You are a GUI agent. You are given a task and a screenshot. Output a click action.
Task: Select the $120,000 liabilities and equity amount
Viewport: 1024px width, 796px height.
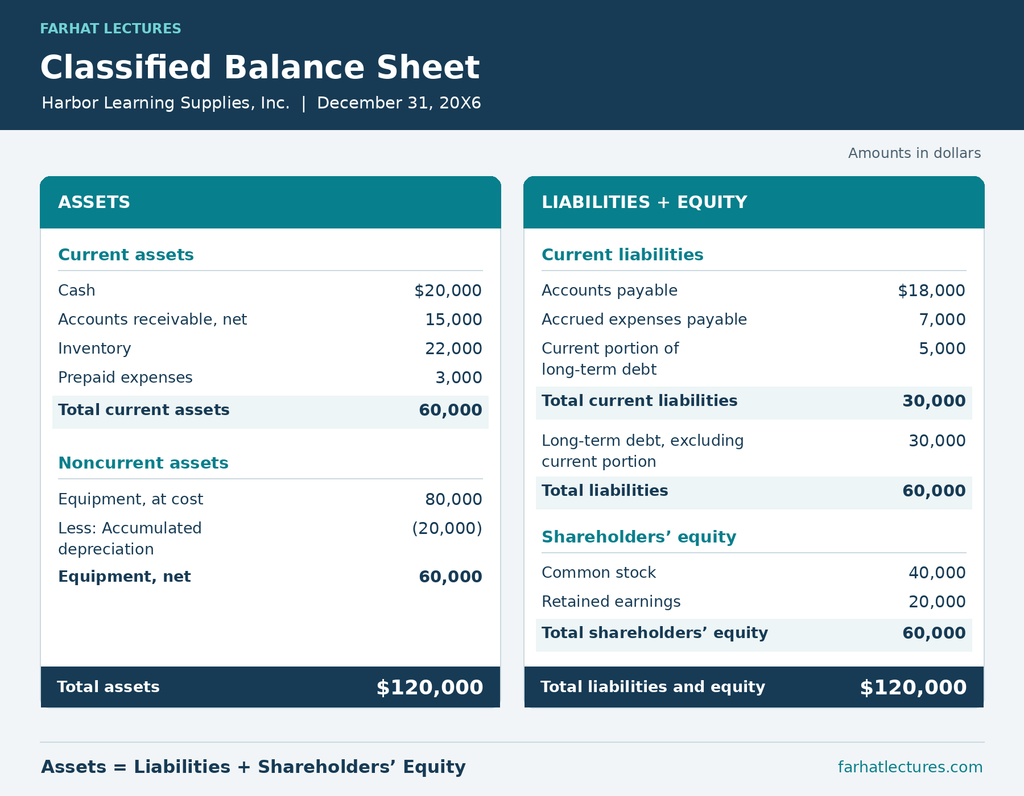pyautogui.click(x=913, y=688)
